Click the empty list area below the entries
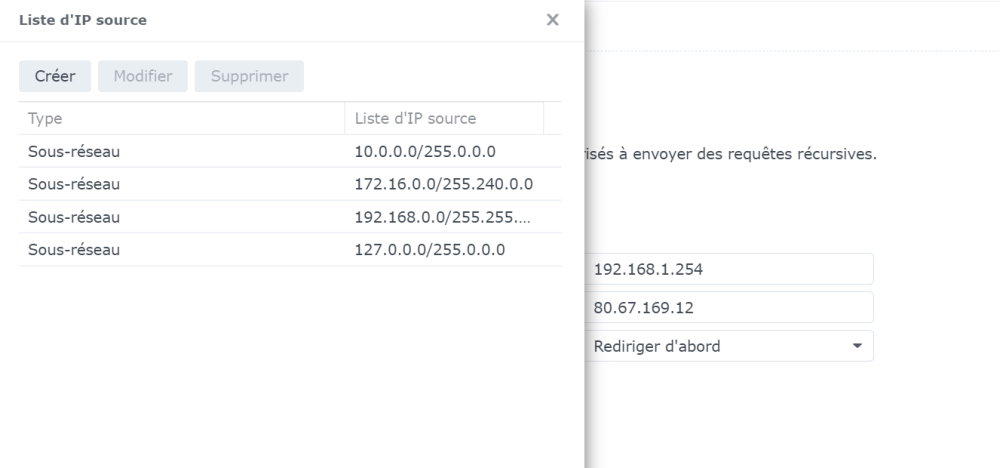This screenshot has height=468, width=1000. (x=290, y=360)
